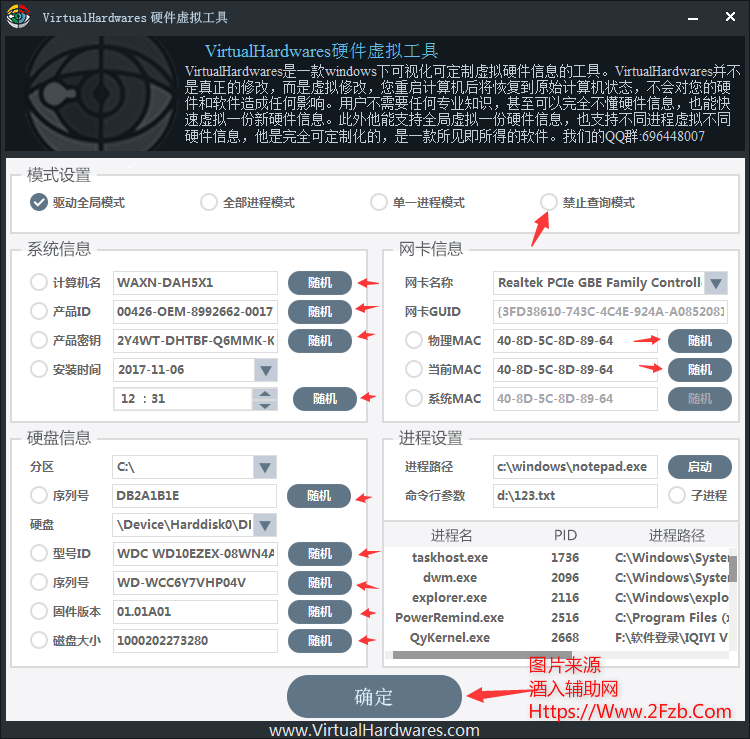The width and height of the screenshot is (750, 739).
Task: Click the time field showing 12 : 31
Action: coord(183,399)
